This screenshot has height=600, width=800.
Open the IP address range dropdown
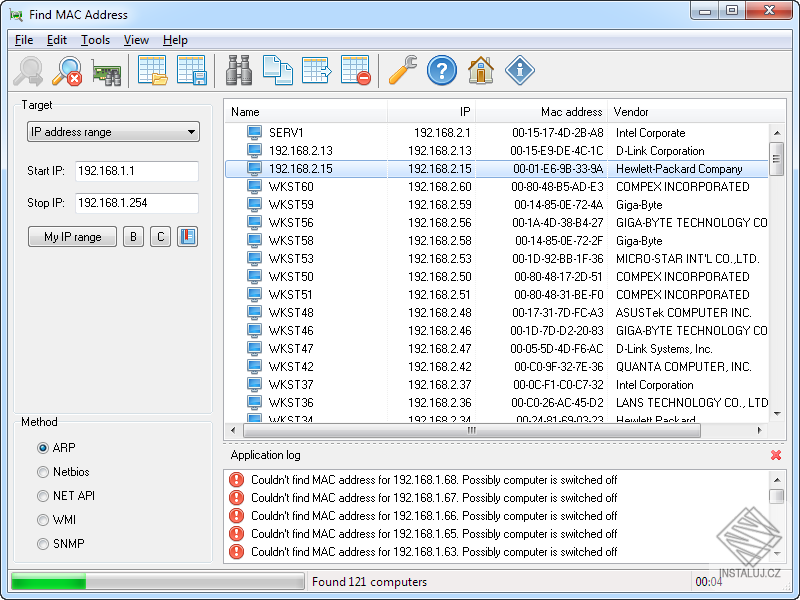[x=113, y=132]
